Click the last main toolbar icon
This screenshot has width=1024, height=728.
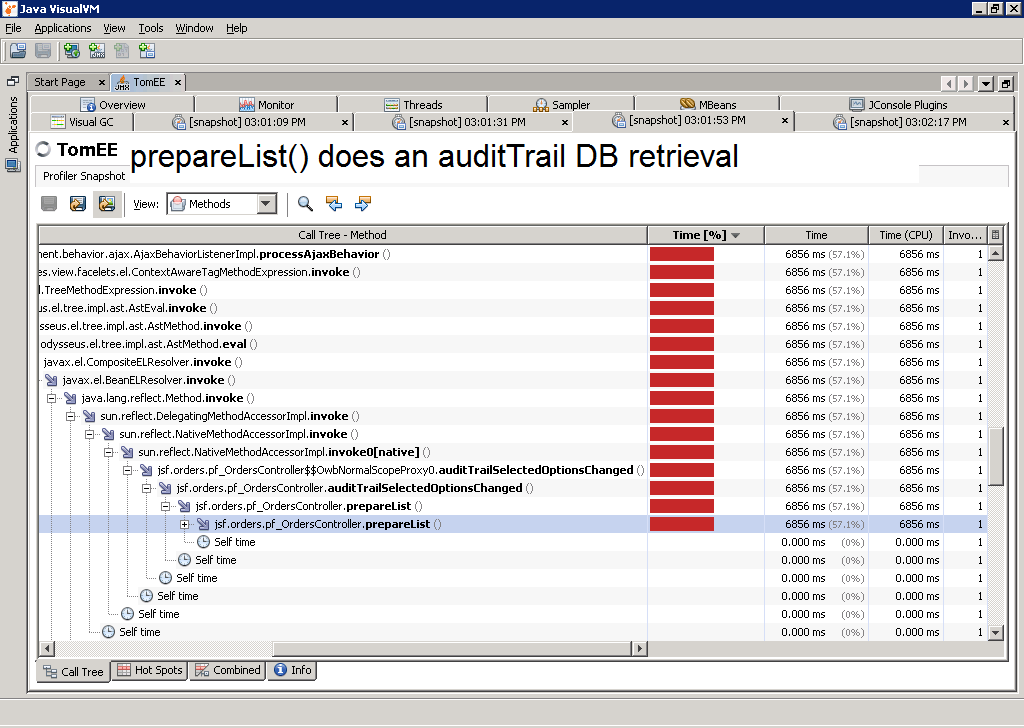147,51
